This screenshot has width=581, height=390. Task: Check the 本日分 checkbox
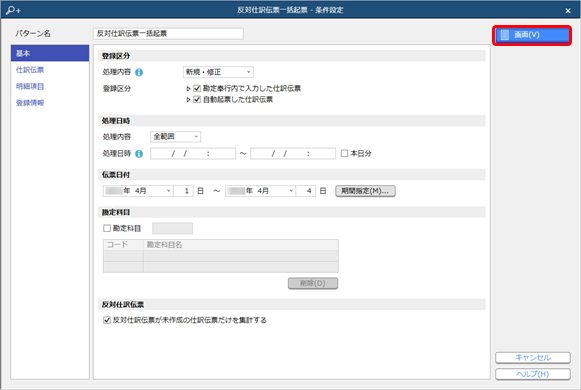coord(345,153)
